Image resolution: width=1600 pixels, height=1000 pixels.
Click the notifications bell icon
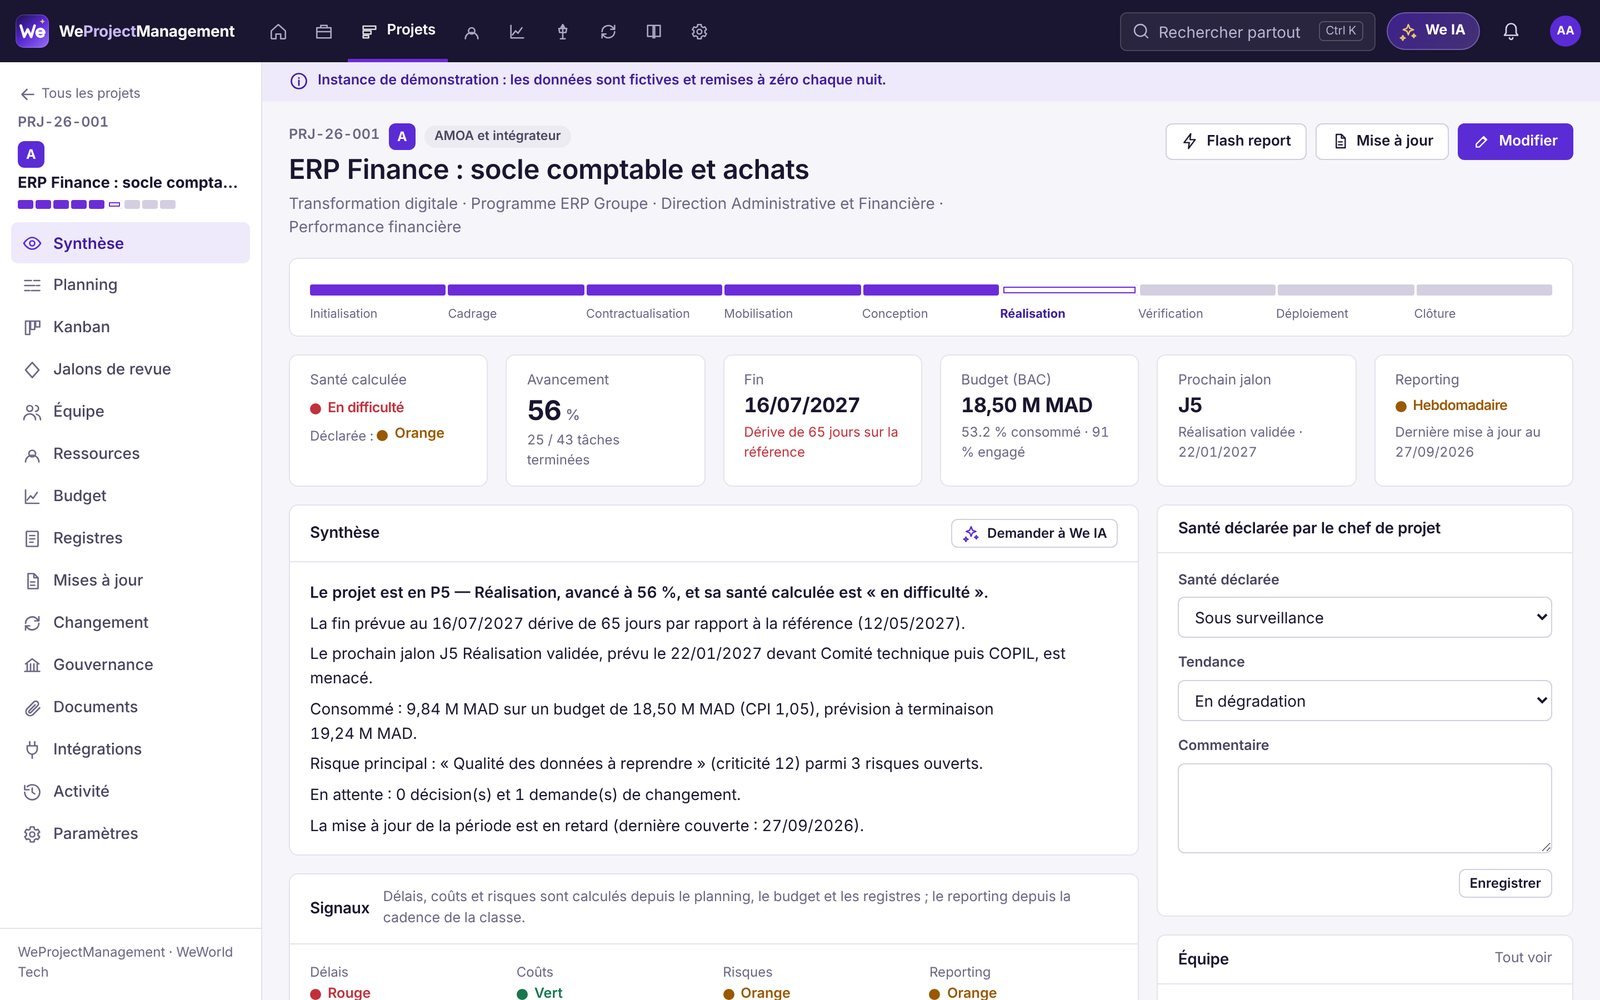click(1511, 31)
